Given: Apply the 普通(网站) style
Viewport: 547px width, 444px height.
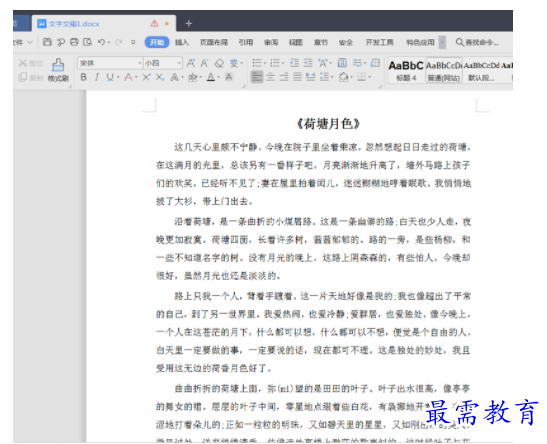Looking at the screenshot, I should (444, 70).
